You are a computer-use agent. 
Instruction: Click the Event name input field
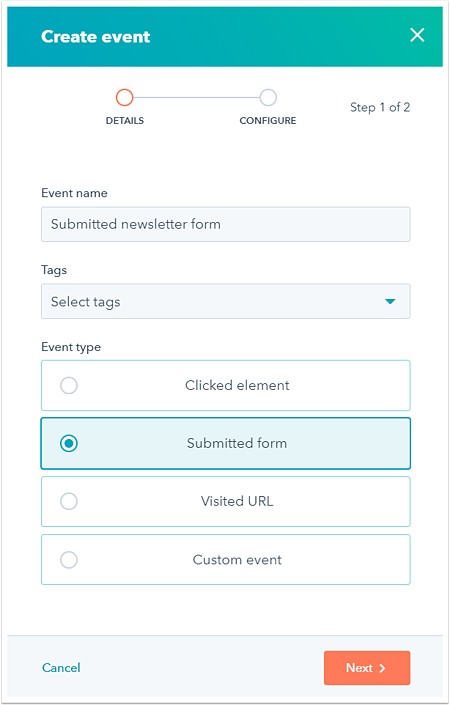click(x=226, y=224)
